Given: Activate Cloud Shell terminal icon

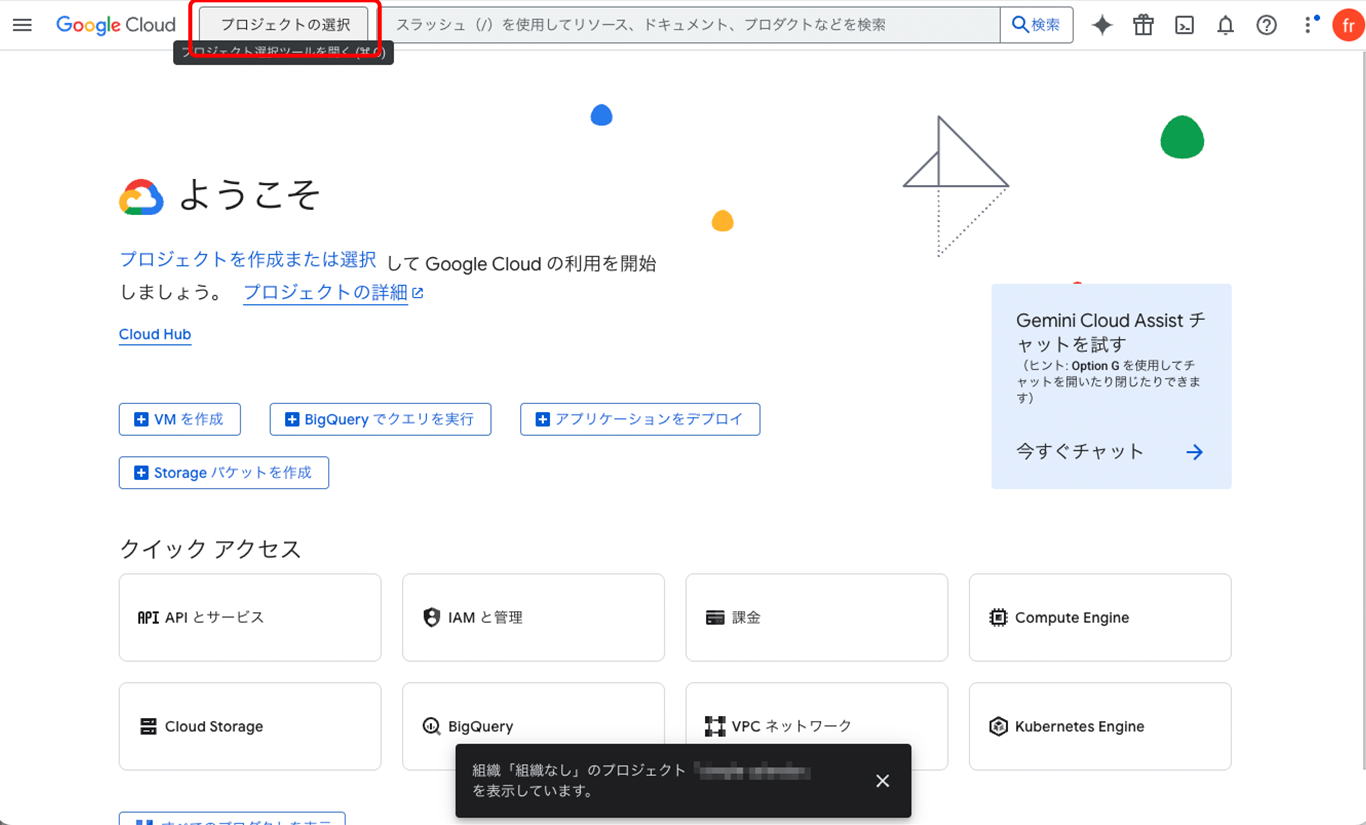Looking at the screenshot, I should [x=1184, y=25].
